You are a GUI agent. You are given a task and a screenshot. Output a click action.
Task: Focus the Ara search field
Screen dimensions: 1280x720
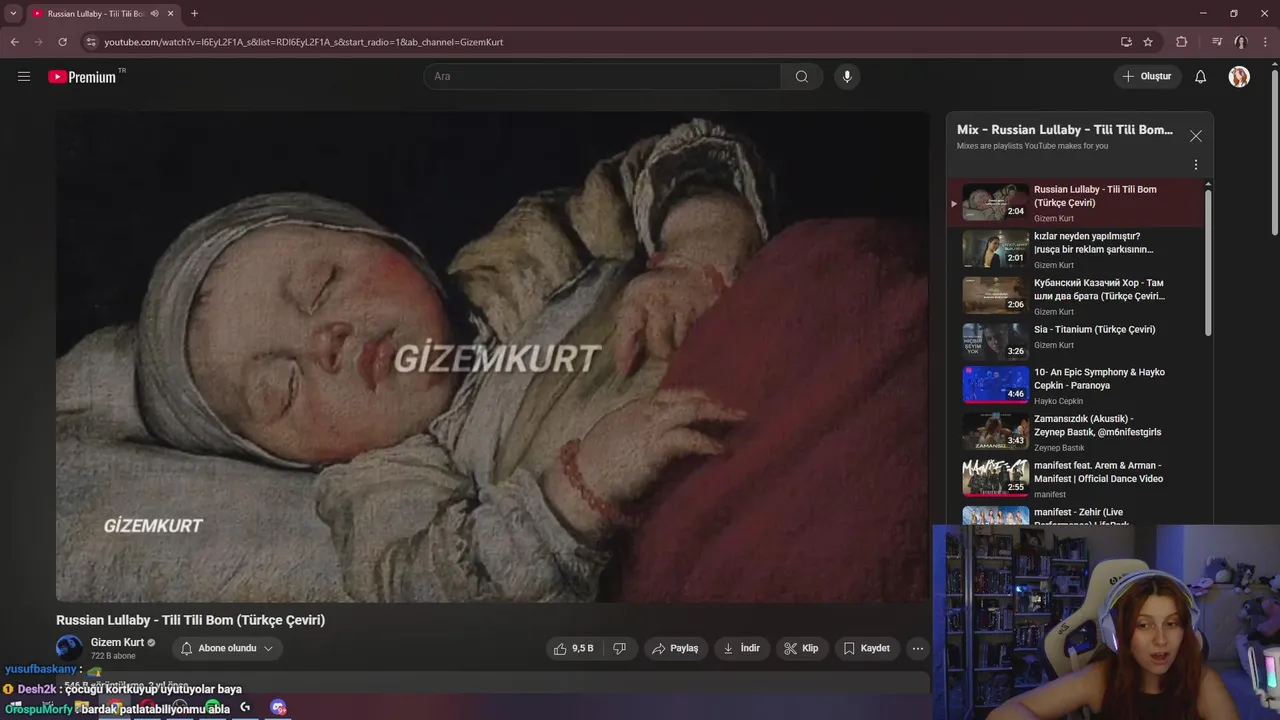click(x=602, y=76)
